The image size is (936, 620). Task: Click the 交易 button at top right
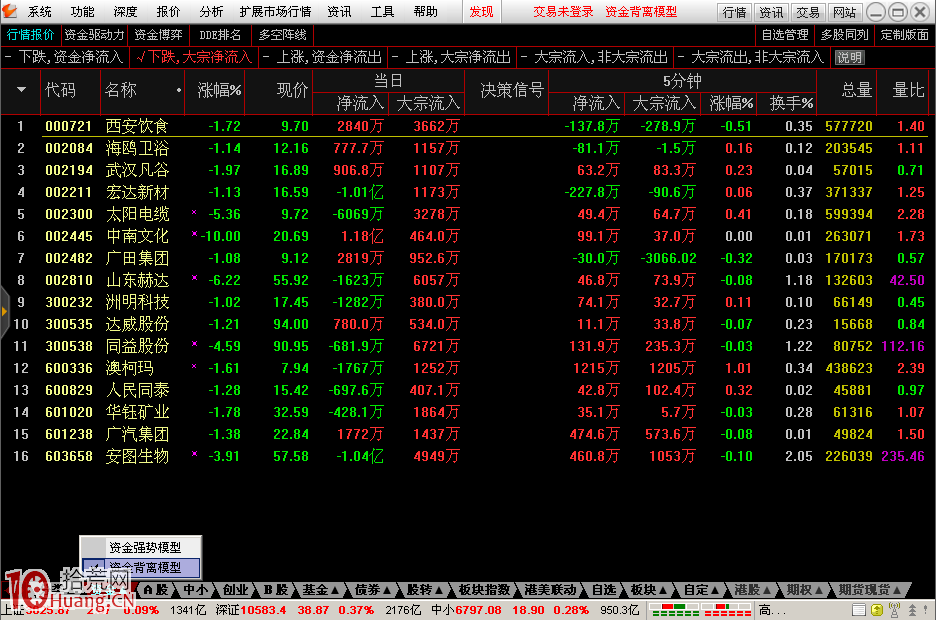click(808, 12)
